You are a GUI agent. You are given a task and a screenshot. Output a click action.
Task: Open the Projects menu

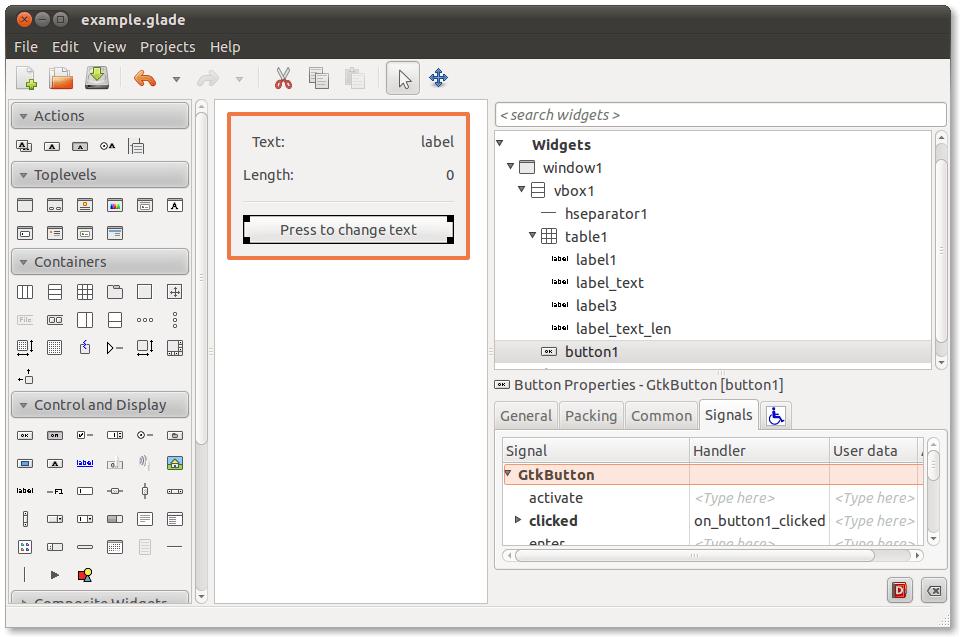point(167,46)
